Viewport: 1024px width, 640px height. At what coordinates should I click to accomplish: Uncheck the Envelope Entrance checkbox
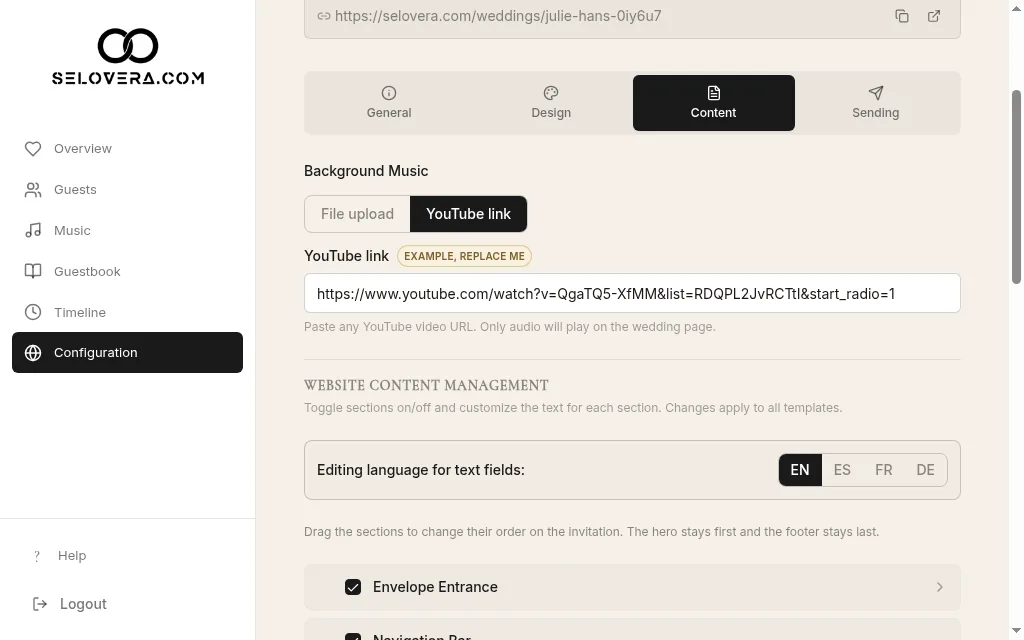coord(353,587)
